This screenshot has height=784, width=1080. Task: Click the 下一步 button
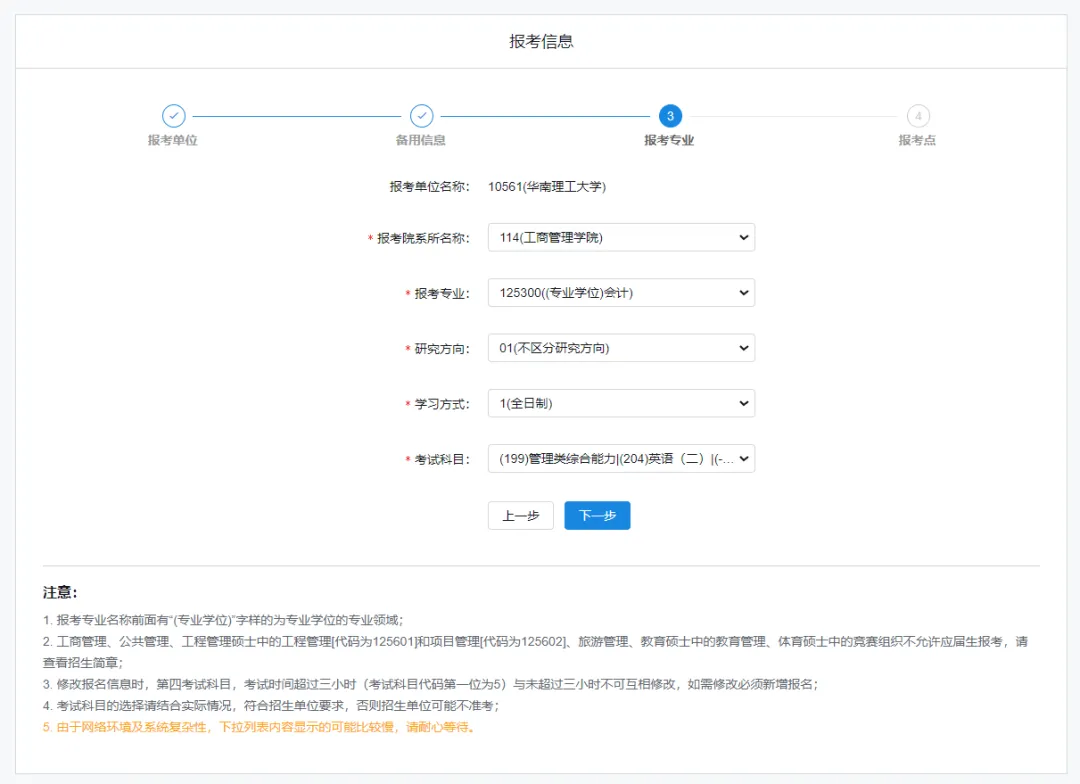click(x=597, y=515)
